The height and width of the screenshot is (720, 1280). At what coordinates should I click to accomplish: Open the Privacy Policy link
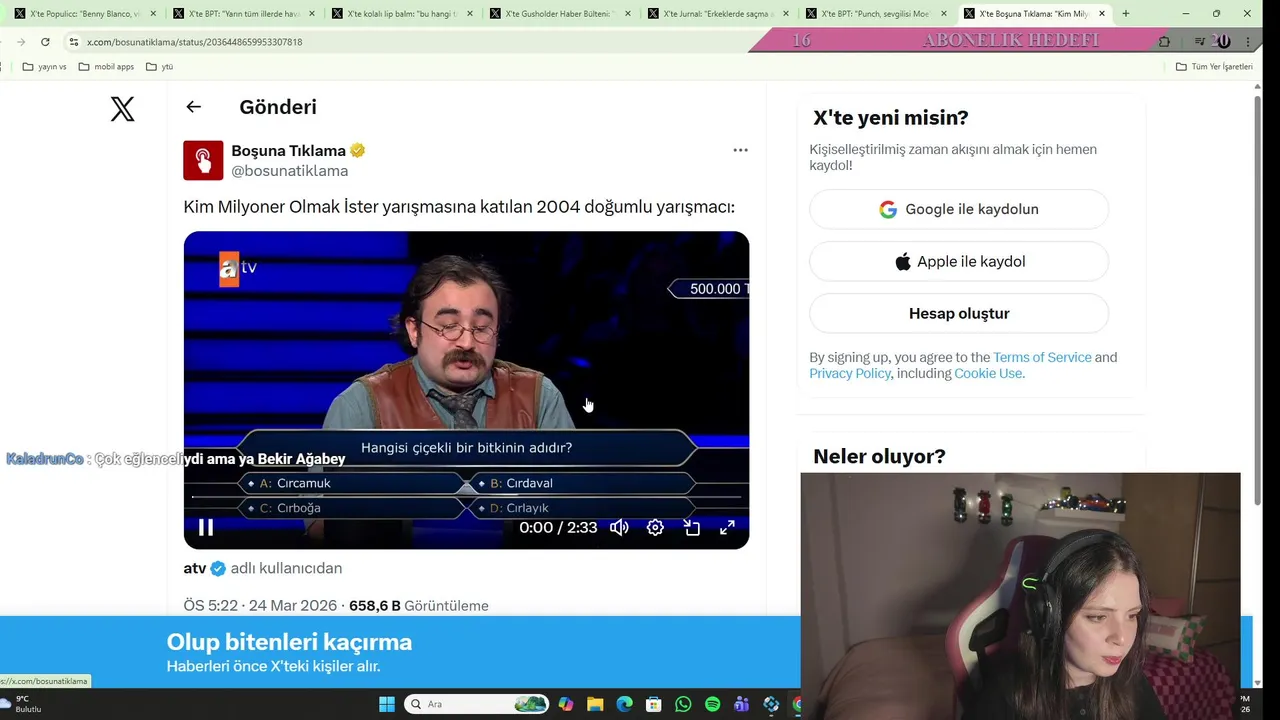(850, 373)
